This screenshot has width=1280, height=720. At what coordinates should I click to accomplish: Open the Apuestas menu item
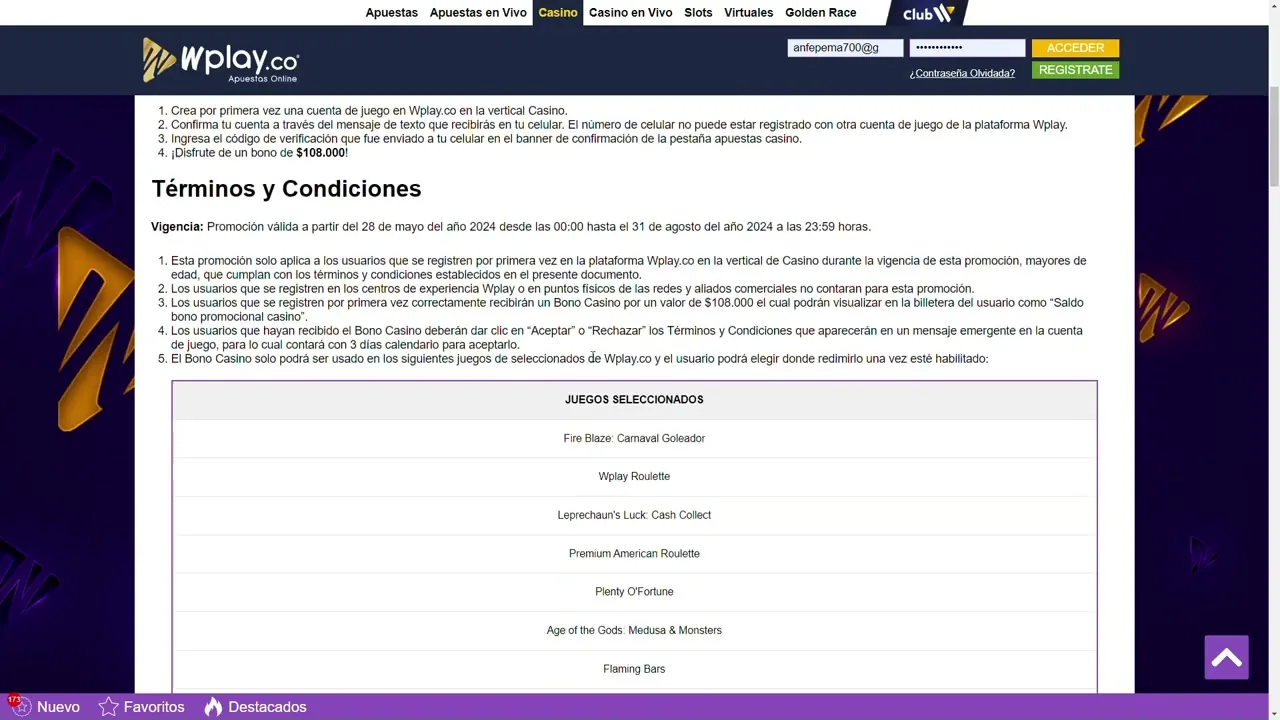tap(392, 13)
